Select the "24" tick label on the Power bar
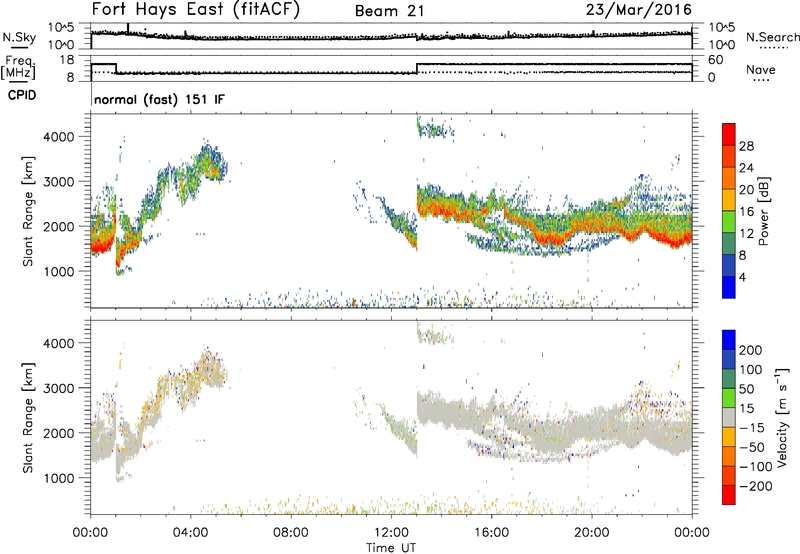Screen dimensions: 800x554 tap(746, 168)
